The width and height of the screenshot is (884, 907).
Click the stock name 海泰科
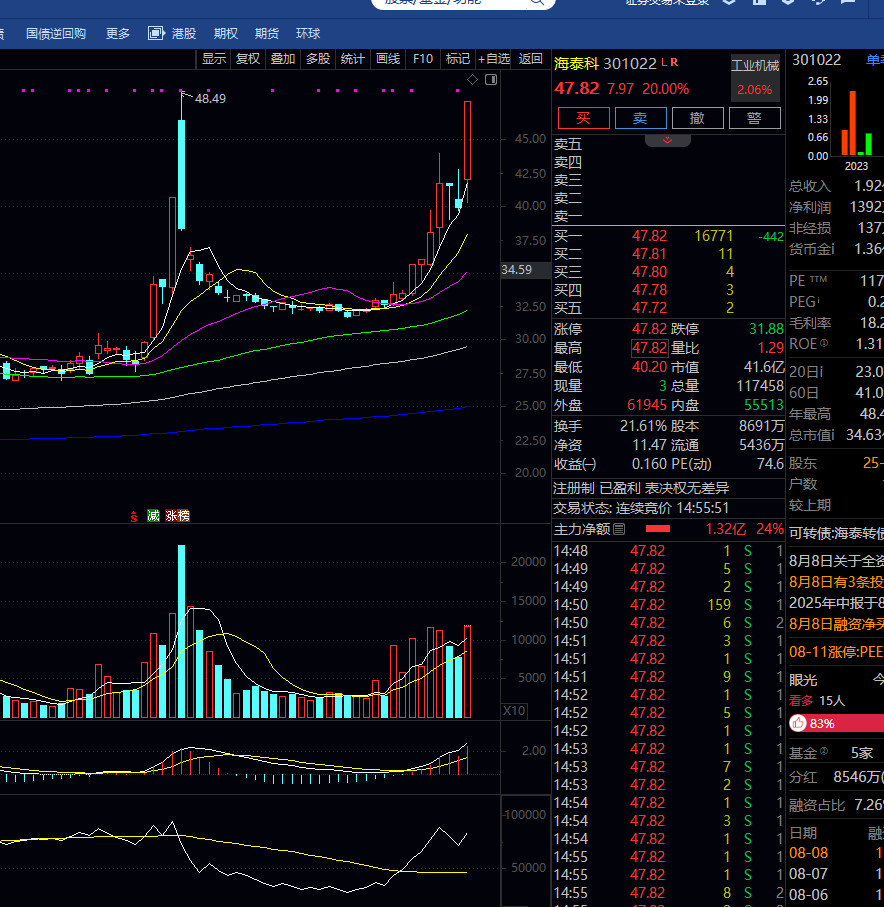click(576, 63)
